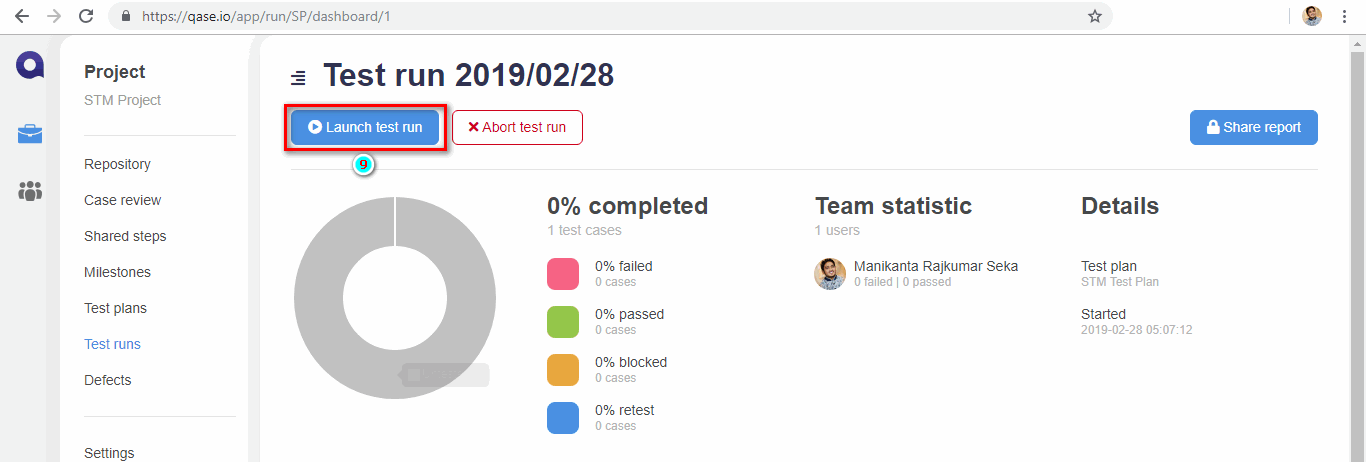Image resolution: width=1366 pixels, height=462 pixels.
Task: Open the Projects briefcase icon
Action: pos(30,134)
